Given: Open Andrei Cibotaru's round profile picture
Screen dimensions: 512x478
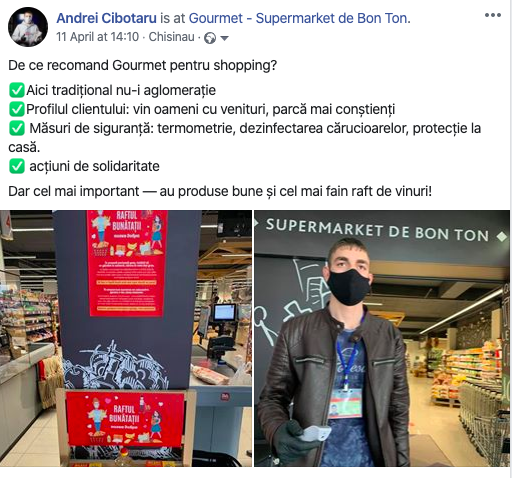Looking at the screenshot, I should pyautogui.click(x=28, y=27).
